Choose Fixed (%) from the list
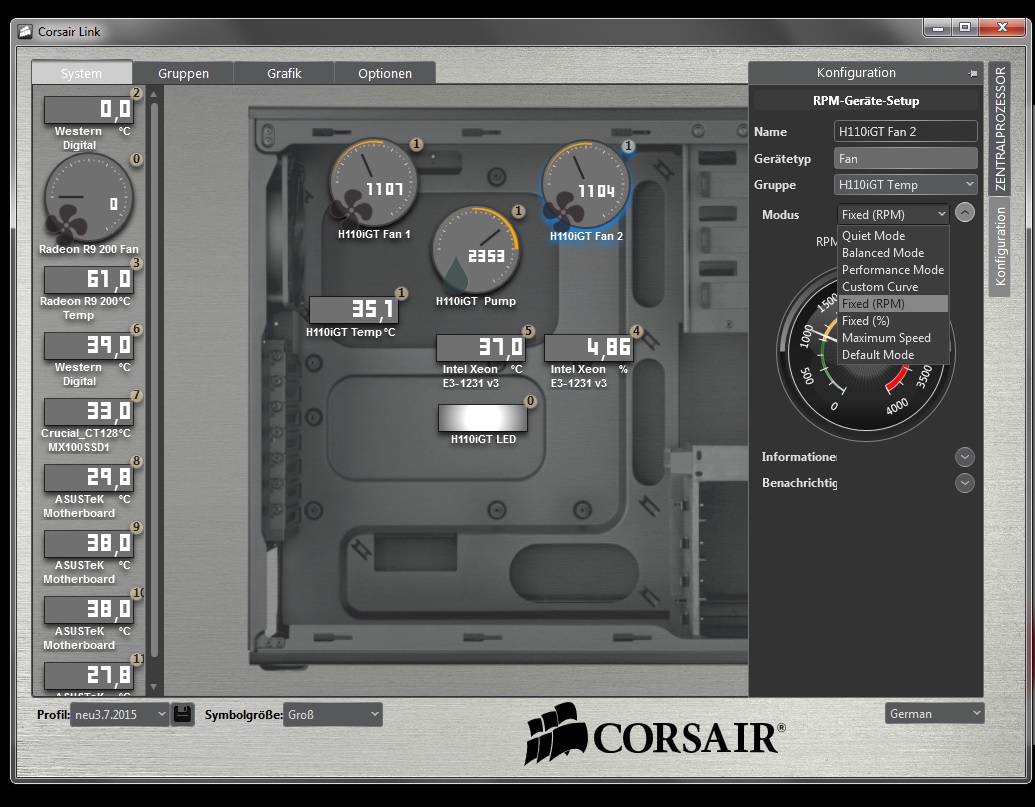Screen dimensions: 1035x807 click(893, 321)
